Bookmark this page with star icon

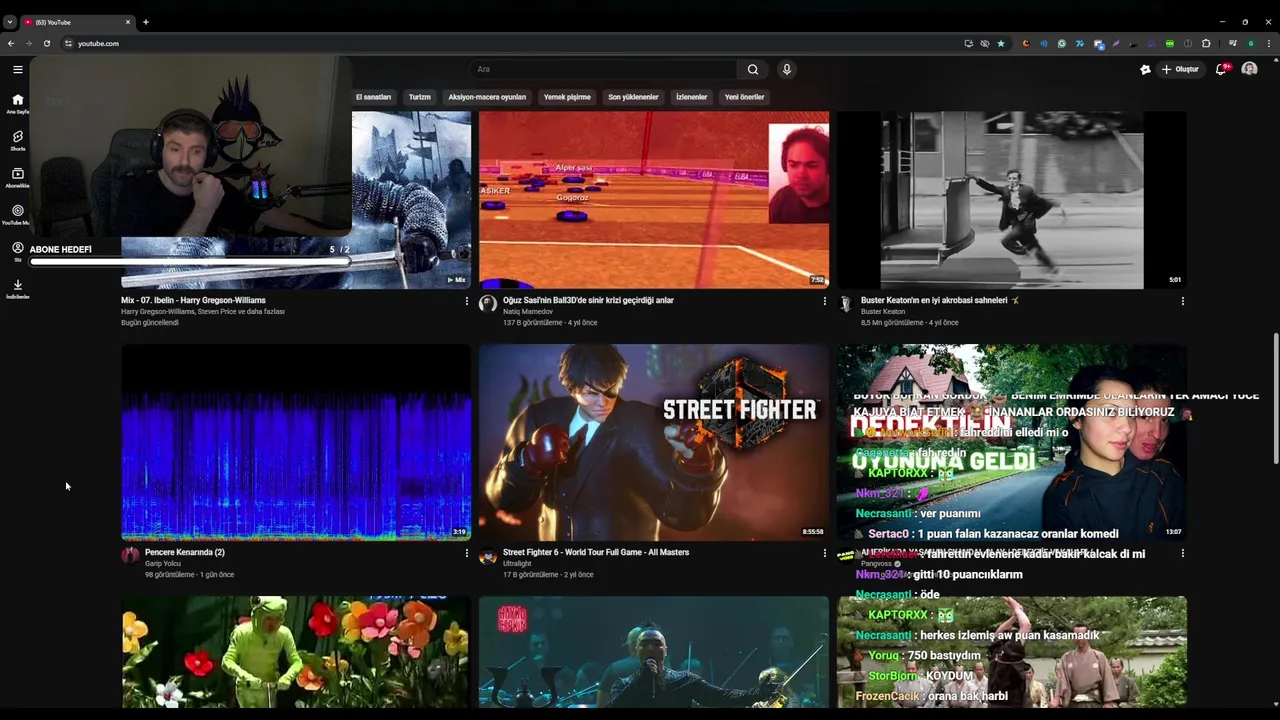click(1001, 43)
